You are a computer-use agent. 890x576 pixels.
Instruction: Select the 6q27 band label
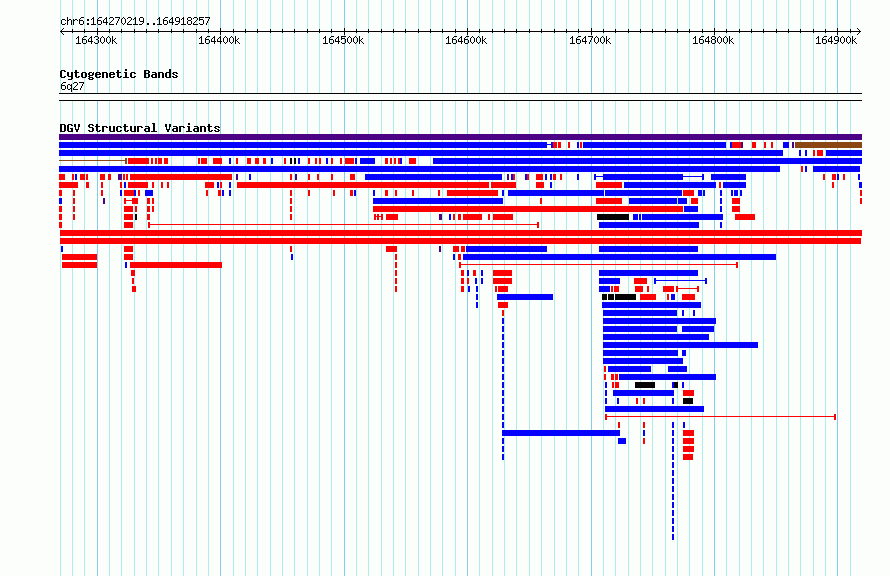tap(72, 86)
